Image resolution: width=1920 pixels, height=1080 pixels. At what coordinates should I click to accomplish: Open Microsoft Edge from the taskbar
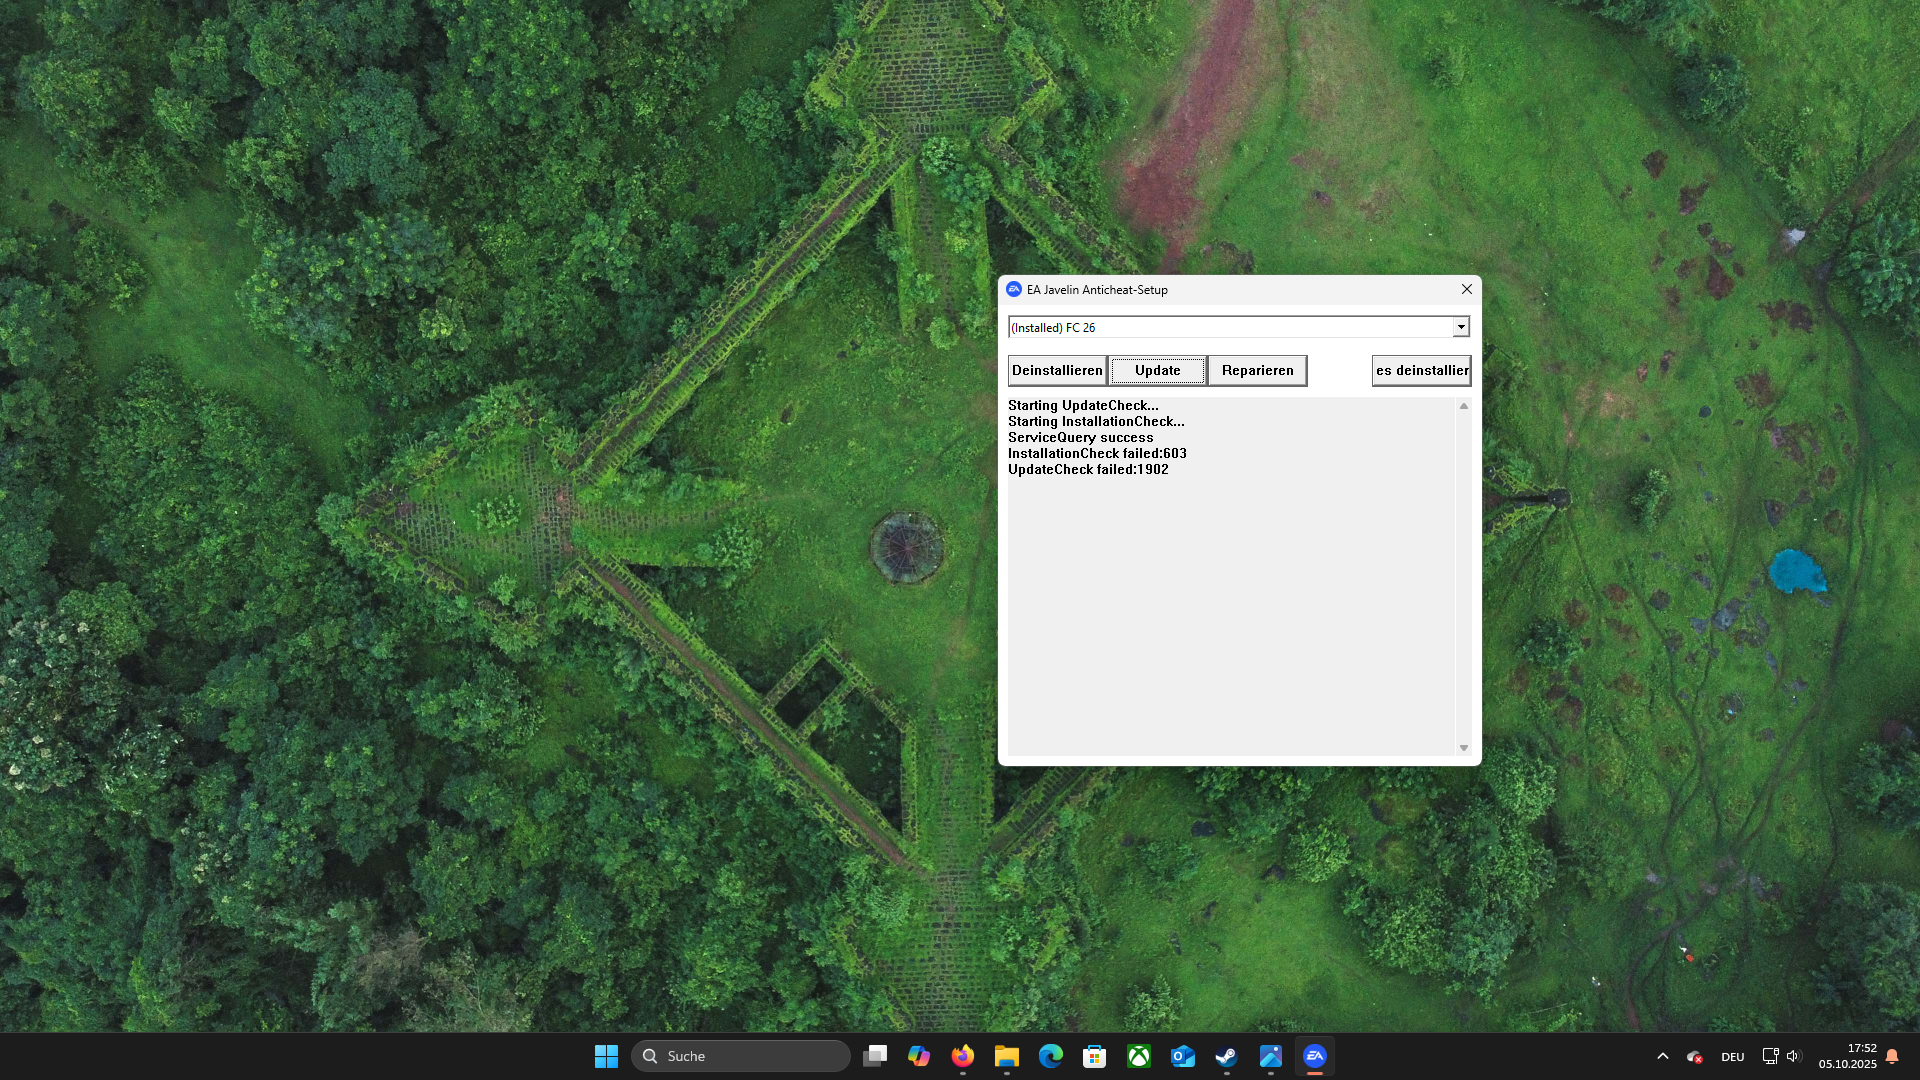click(1051, 1056)
